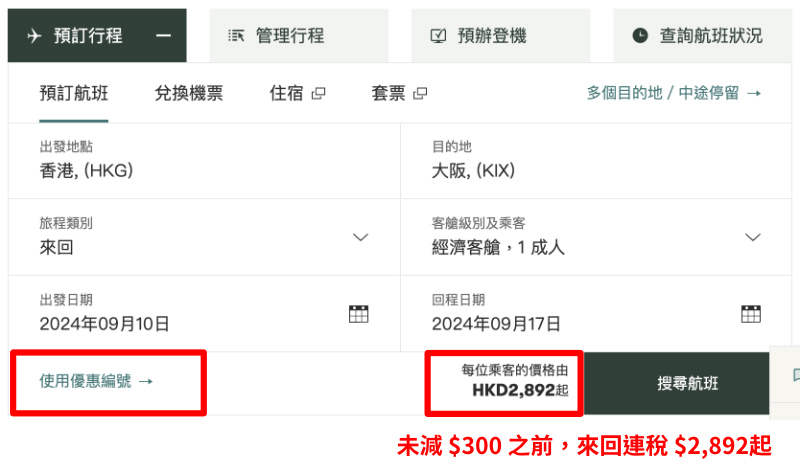The height and width of the screenshot is (472, 800).
Task: Open the departure date calendar icon
Action: coord(359,314)
